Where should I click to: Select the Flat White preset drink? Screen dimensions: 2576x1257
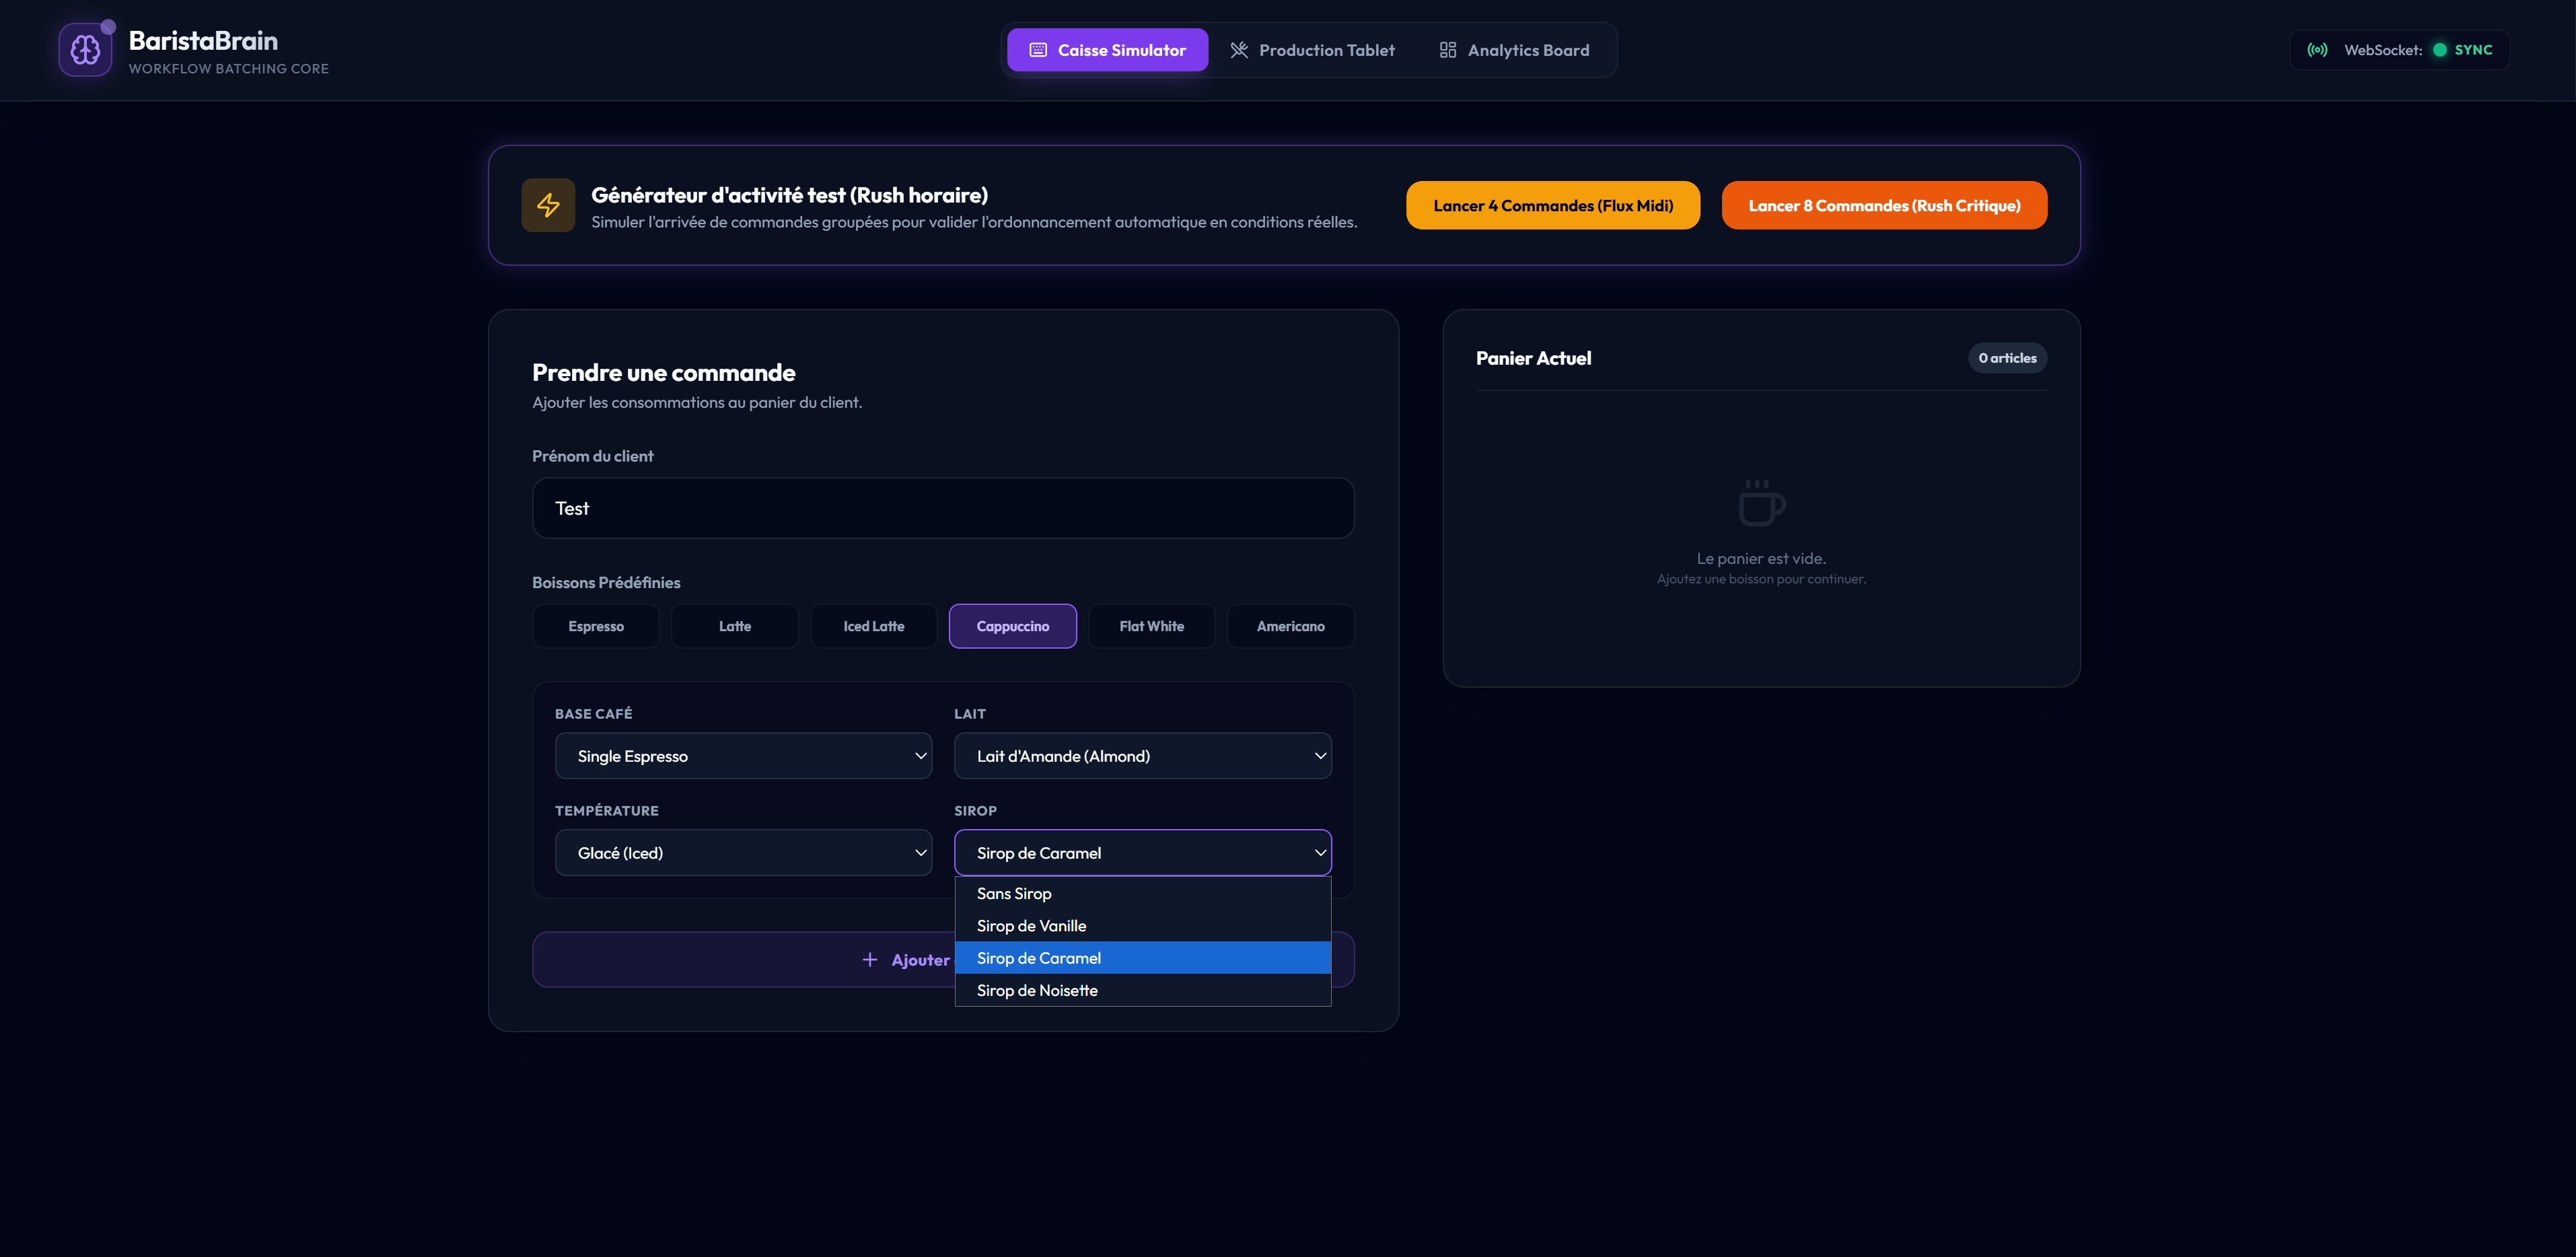[1152, 626]
